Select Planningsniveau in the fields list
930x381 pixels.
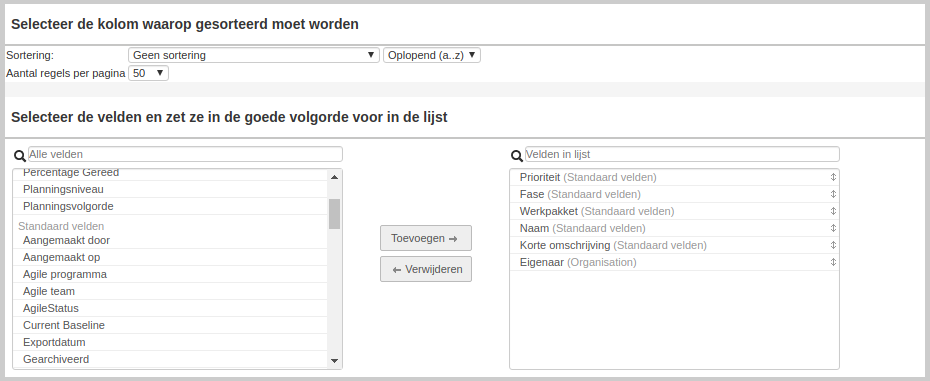[170, 189]
